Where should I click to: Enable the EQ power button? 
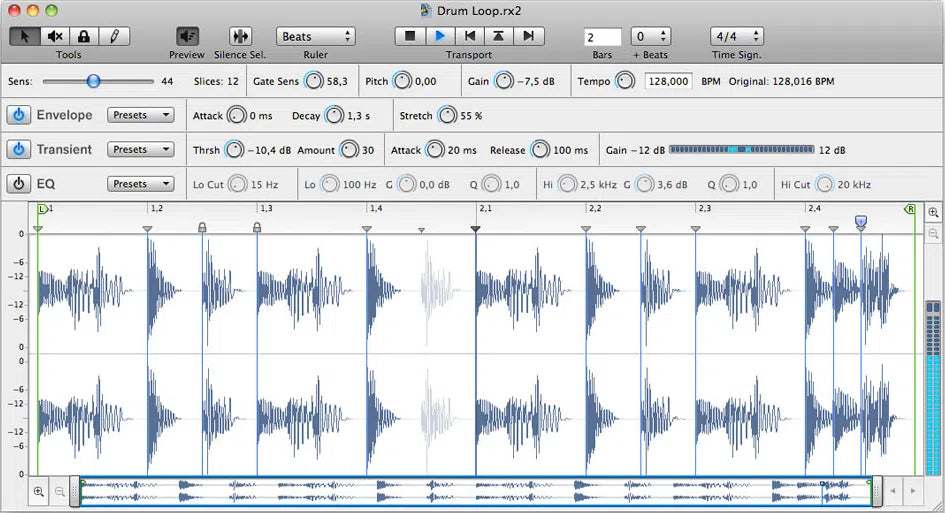point(19,184)
